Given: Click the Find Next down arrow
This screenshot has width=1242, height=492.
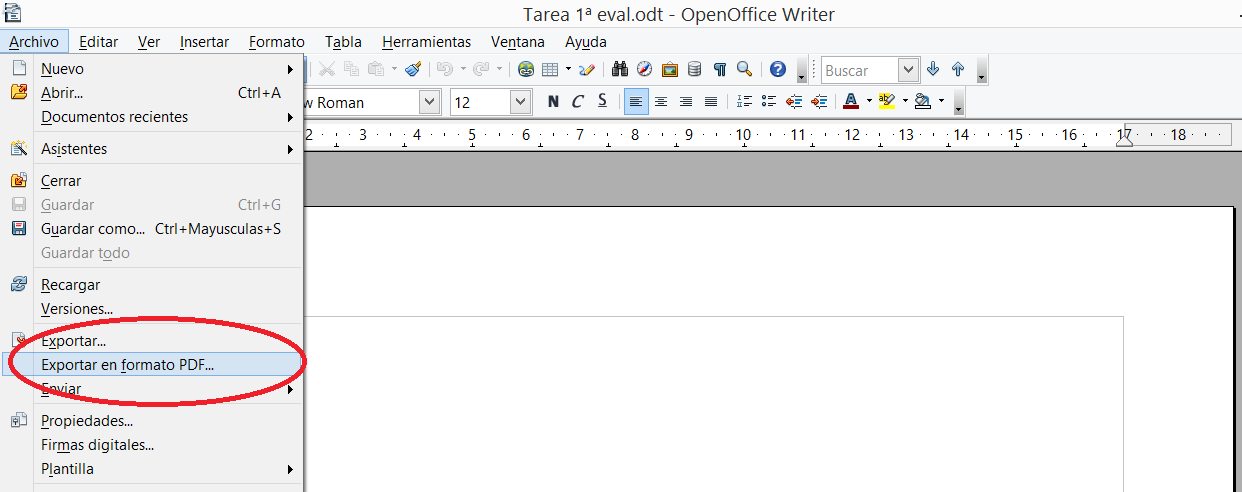Looking at the screenshot, I should pos(933,70).
